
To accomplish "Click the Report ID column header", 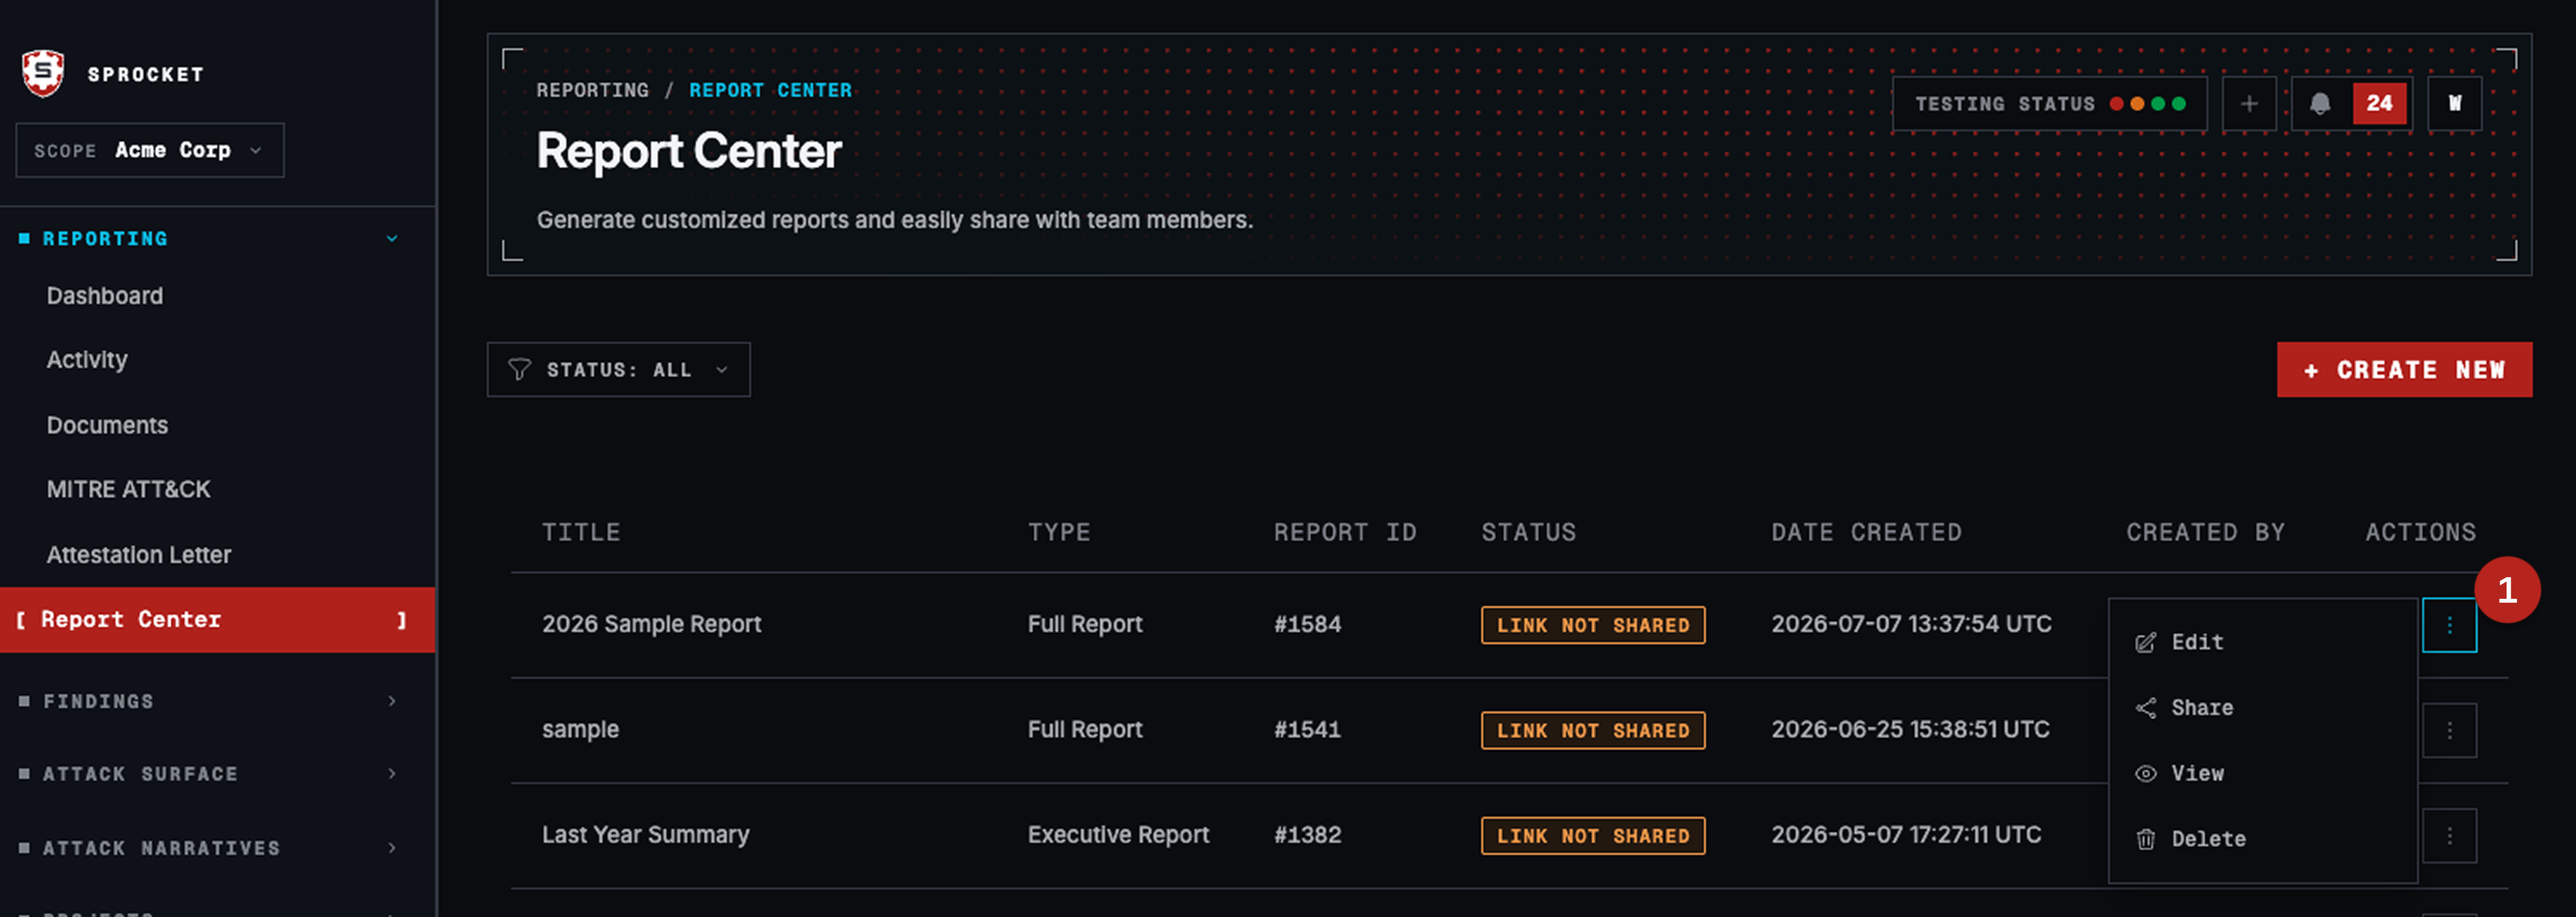I will [x=1345, y=532].
